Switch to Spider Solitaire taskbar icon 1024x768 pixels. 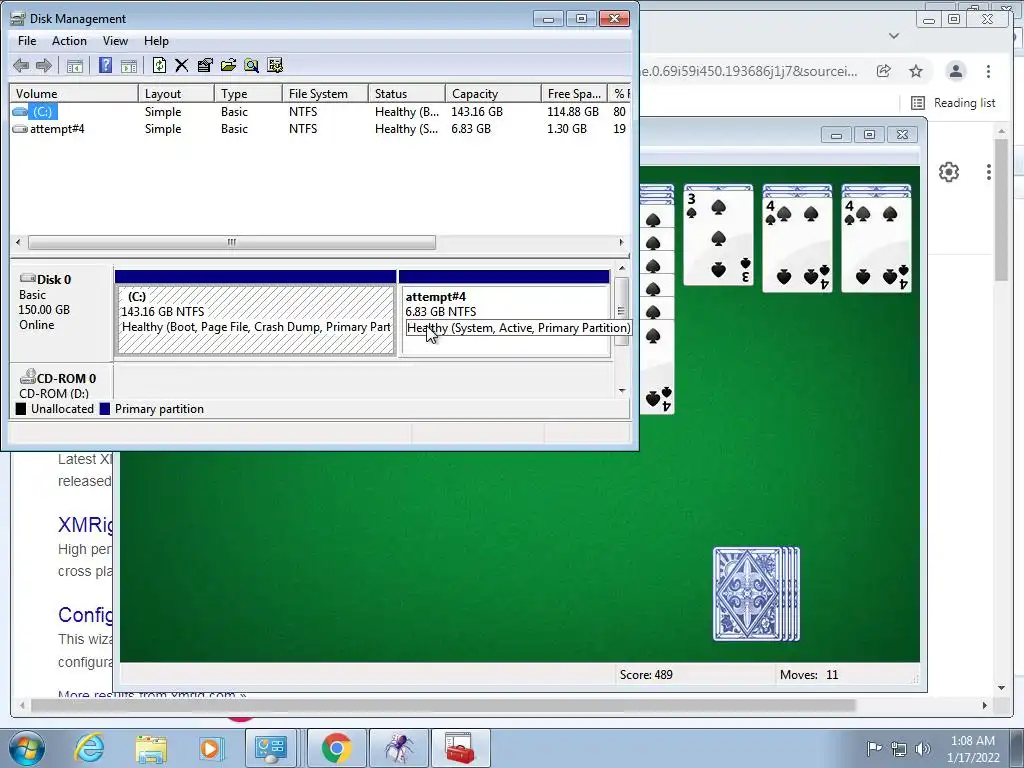(x=399, y=748)
